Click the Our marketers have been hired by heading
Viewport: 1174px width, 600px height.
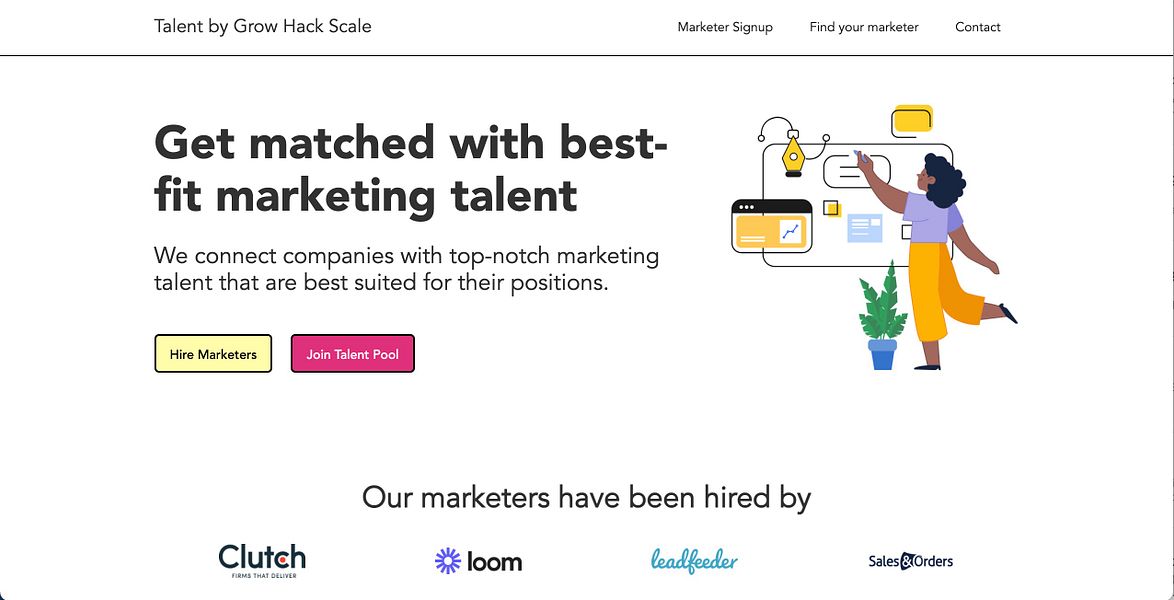pyautogui.click(x=586, y=496)
